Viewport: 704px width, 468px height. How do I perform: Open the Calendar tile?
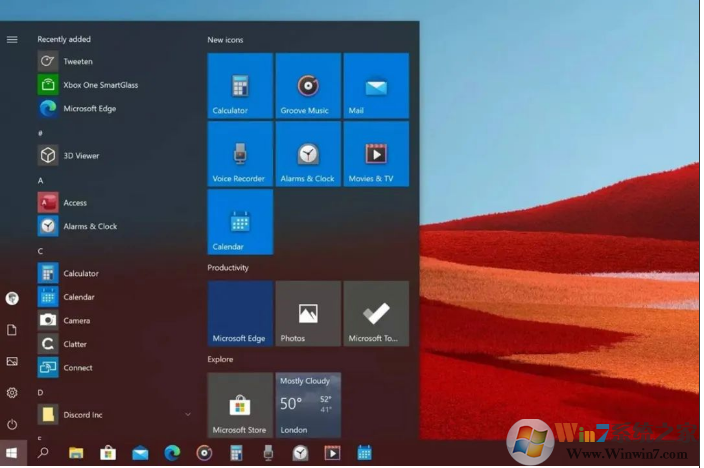coord(240,222)
